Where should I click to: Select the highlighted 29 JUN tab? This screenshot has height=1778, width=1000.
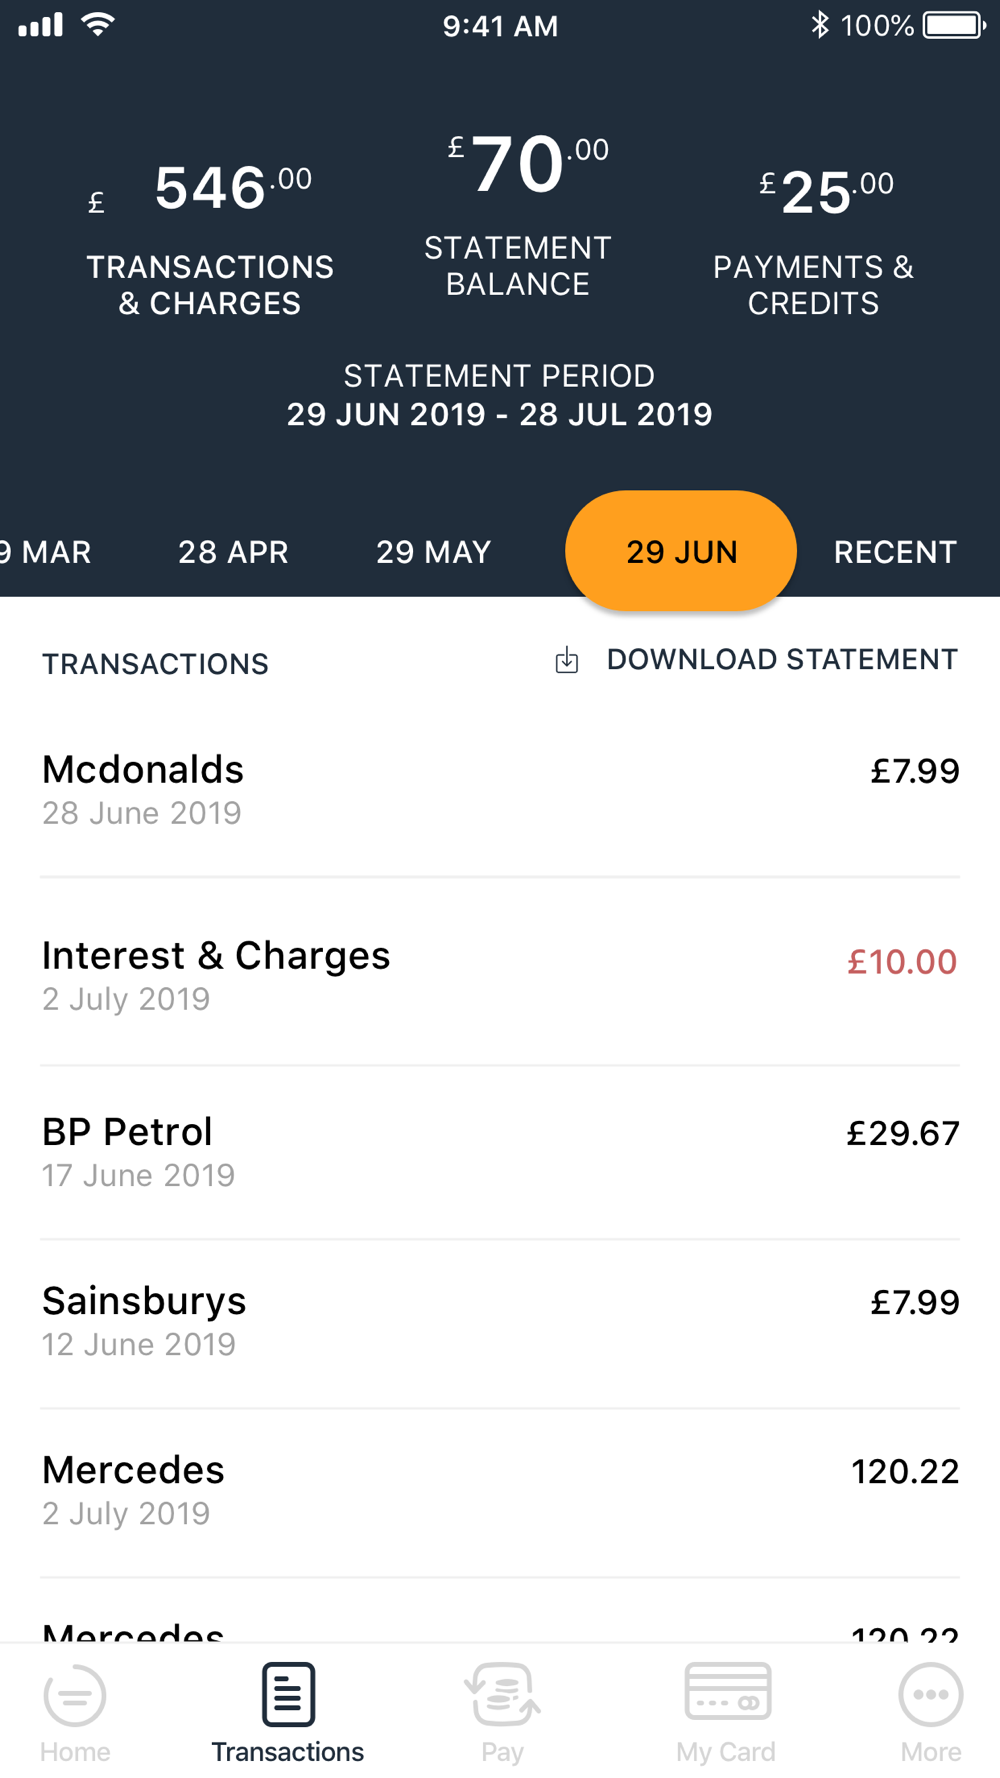681,551
